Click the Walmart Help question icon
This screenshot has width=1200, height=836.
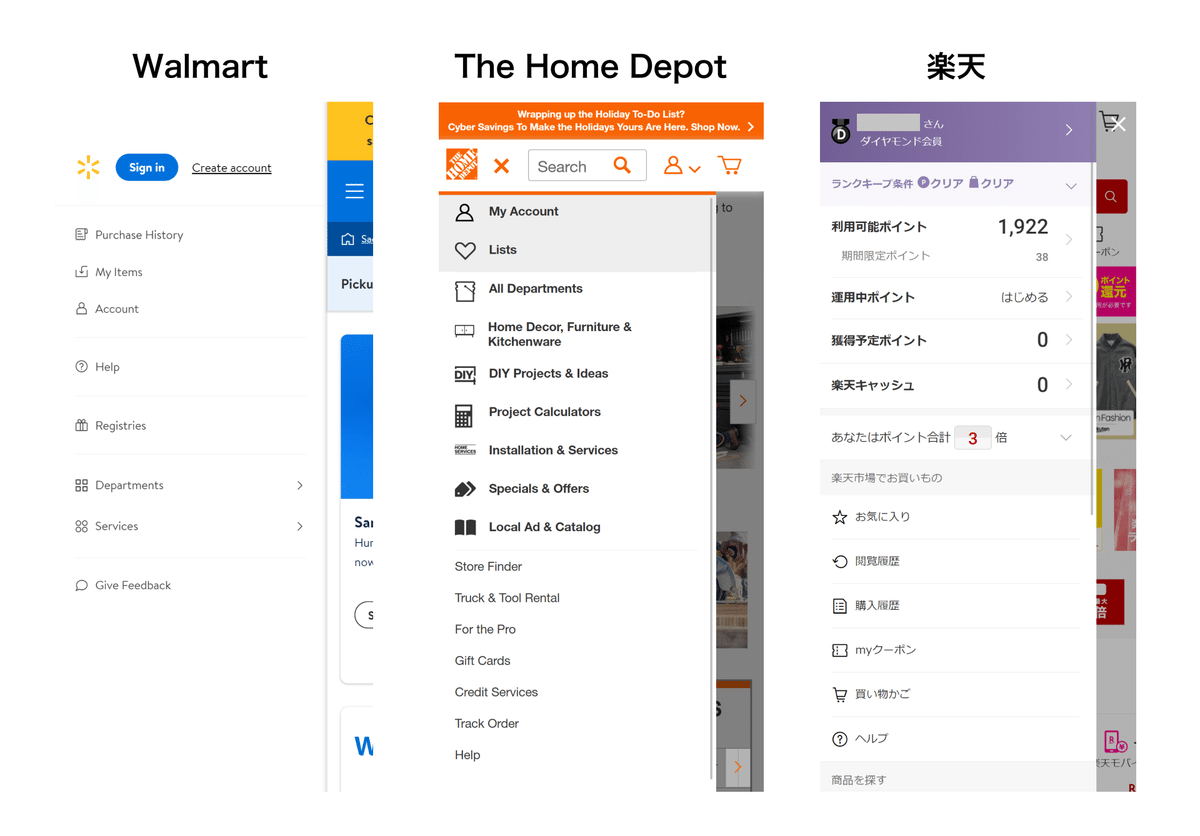(81, 367)
